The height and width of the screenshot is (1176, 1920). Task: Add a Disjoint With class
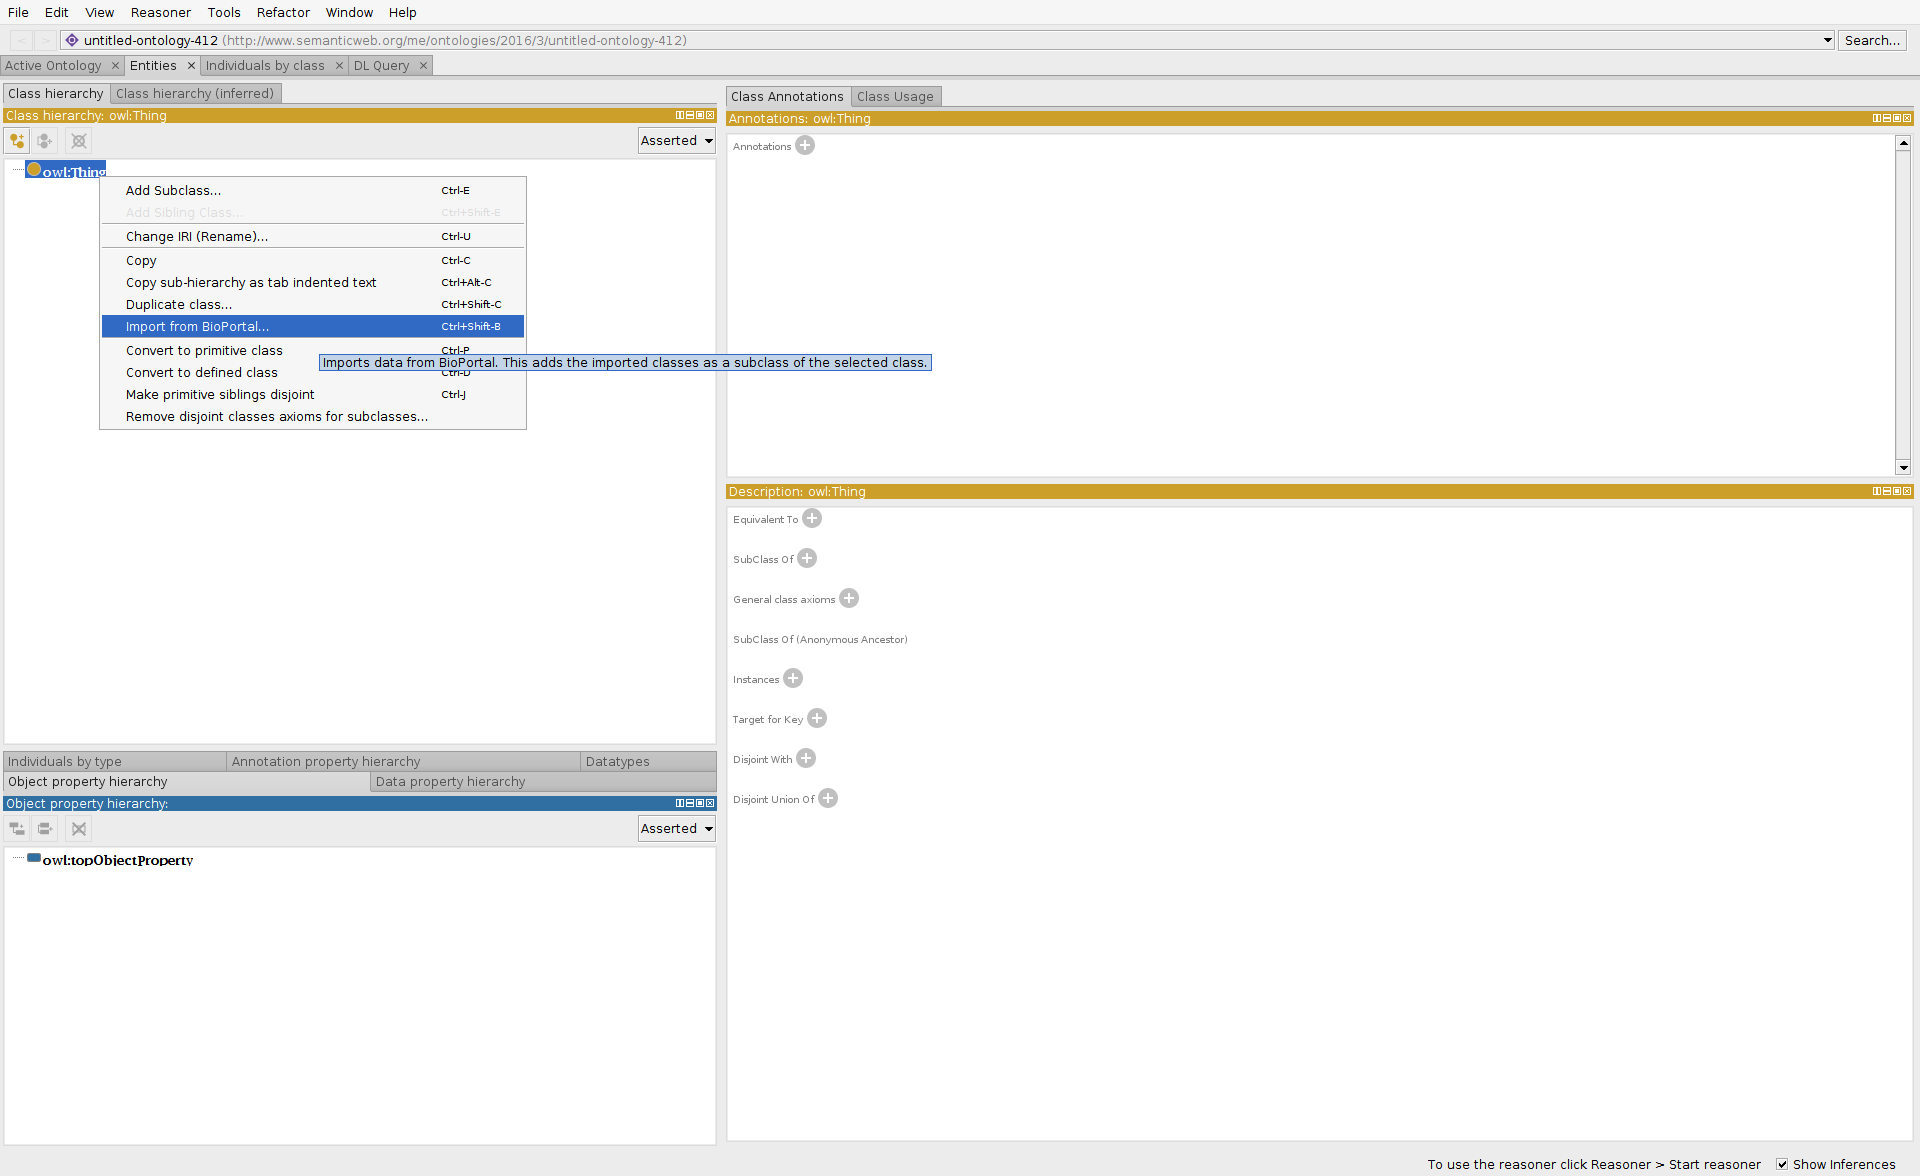point(806,759)
